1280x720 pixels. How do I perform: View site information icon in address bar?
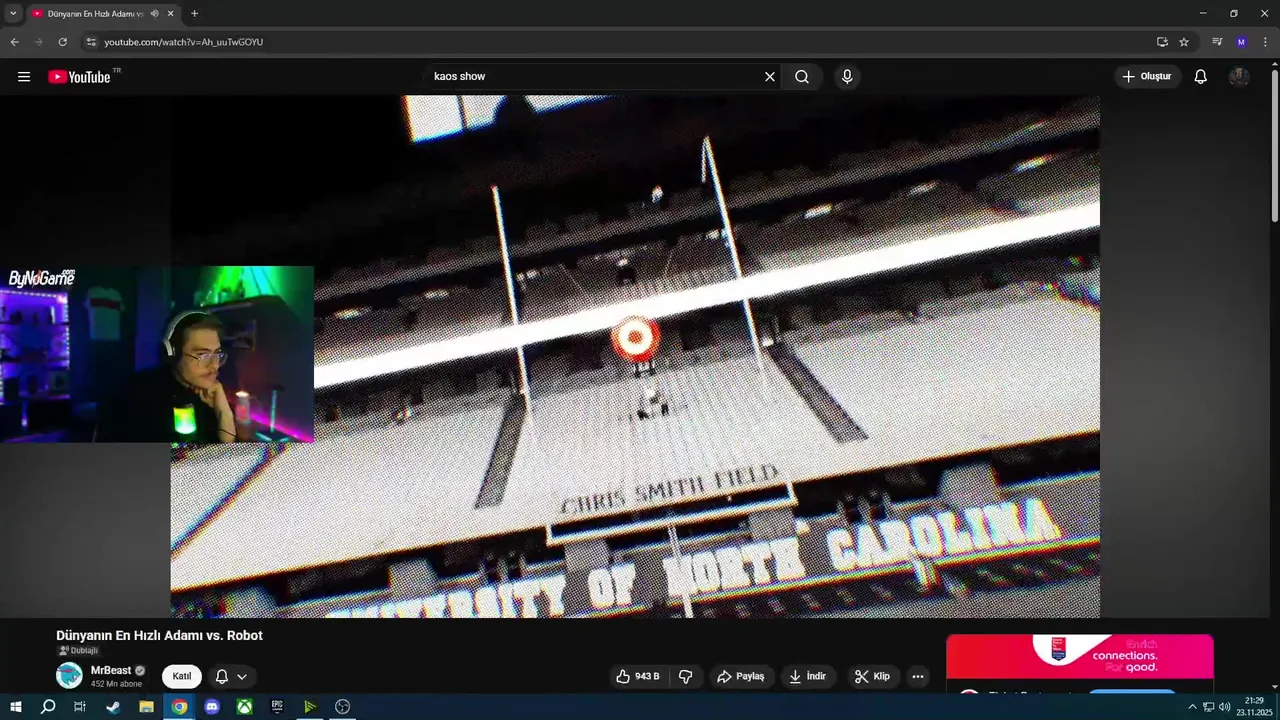point(91,42)
